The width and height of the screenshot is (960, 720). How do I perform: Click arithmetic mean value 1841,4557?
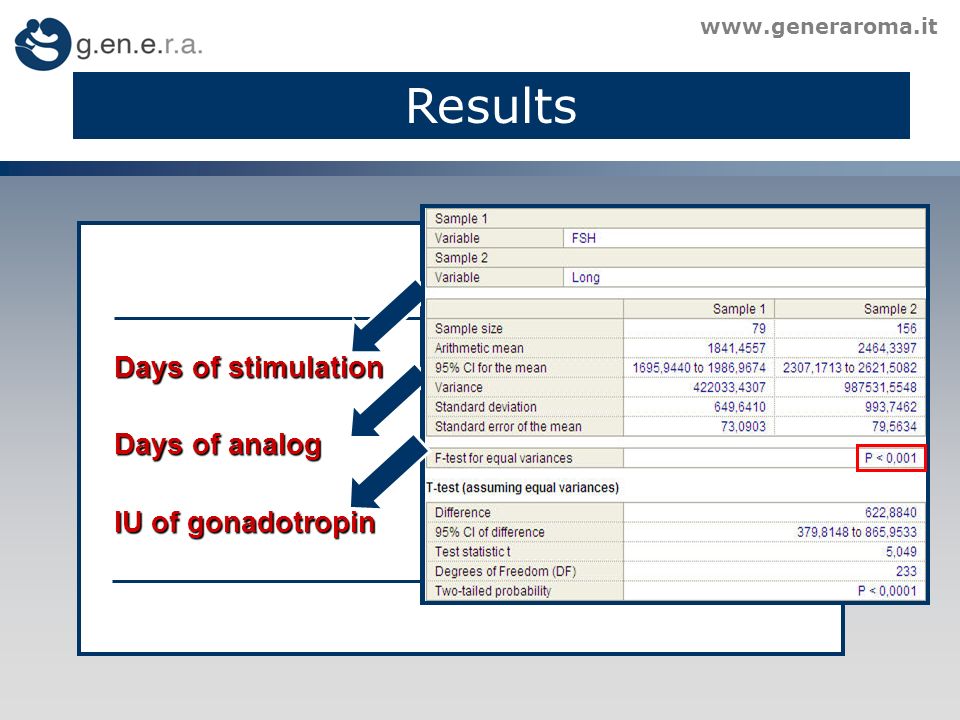(737, 348)
